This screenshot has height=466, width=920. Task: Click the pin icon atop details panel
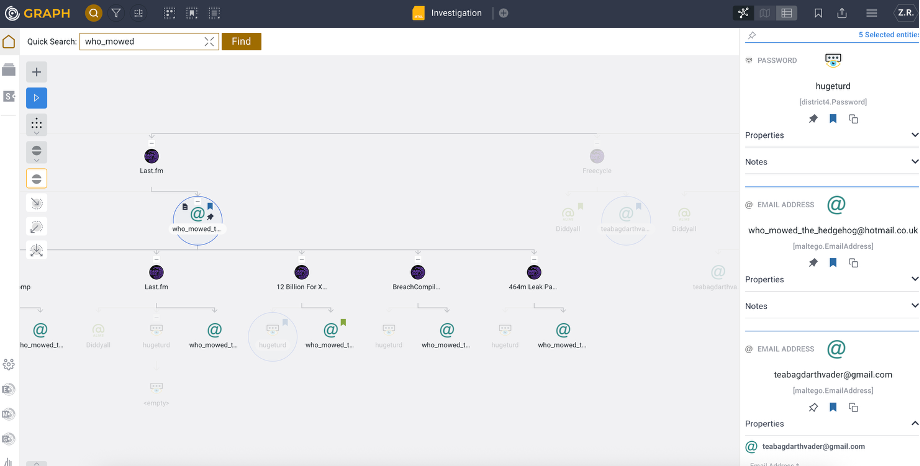752,35
